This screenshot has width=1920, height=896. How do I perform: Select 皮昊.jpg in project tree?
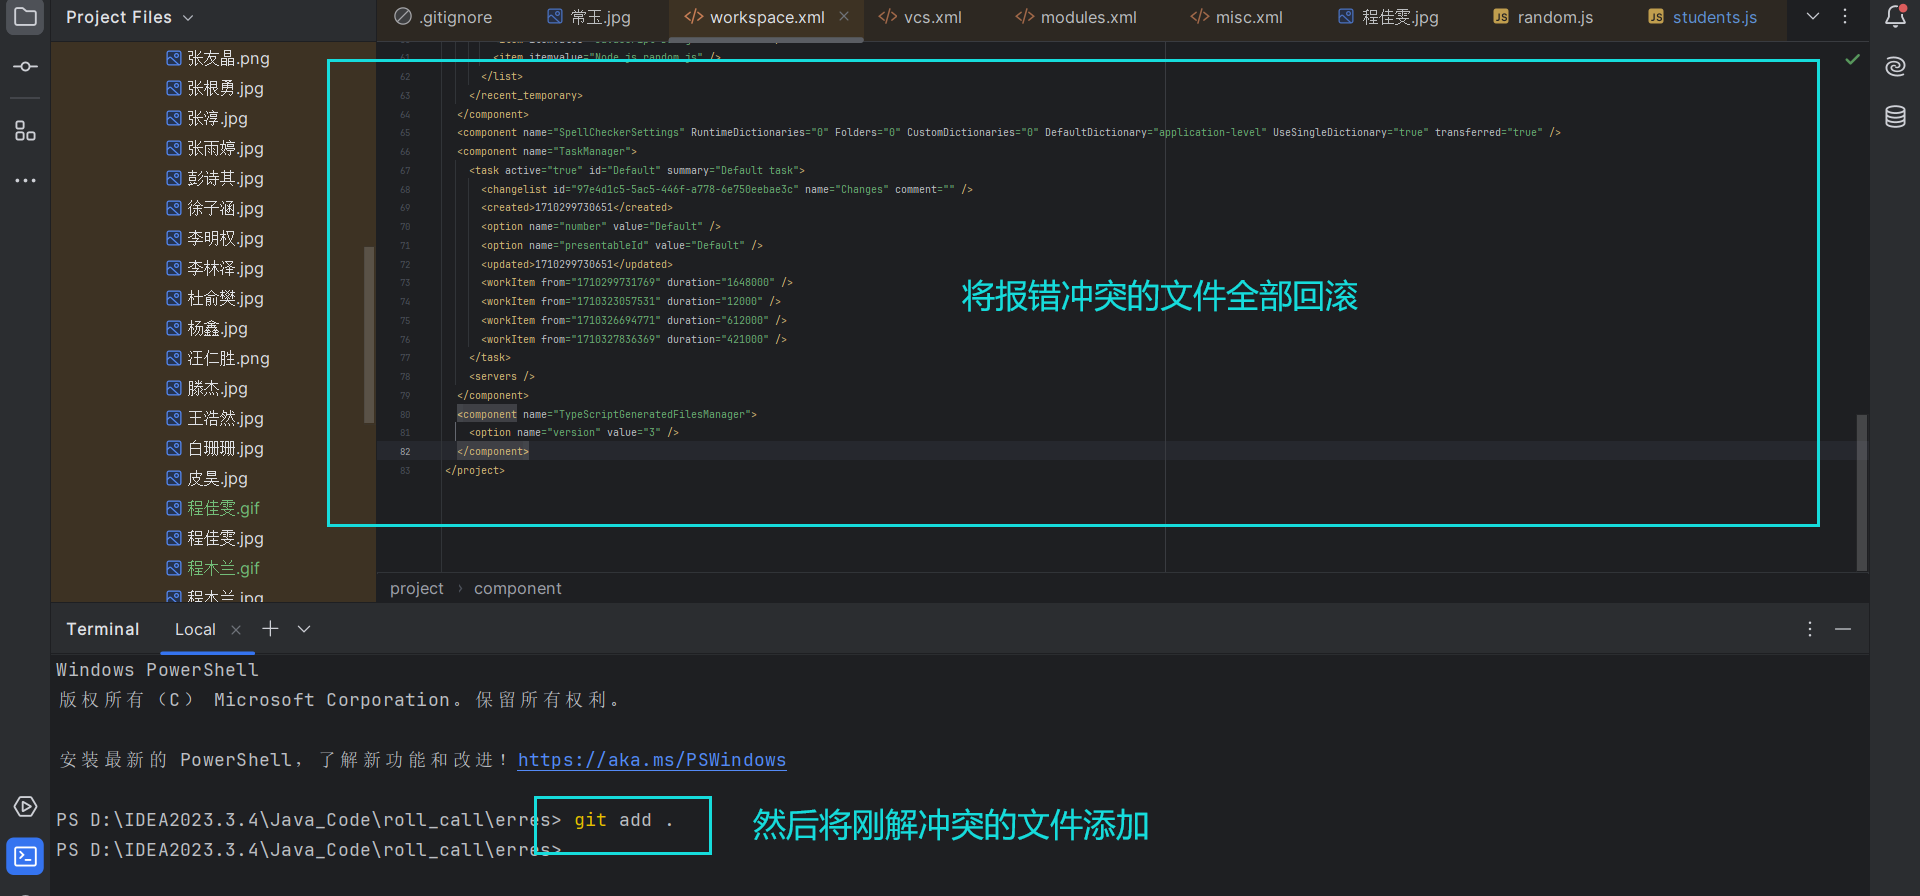(x=207, y=478)
